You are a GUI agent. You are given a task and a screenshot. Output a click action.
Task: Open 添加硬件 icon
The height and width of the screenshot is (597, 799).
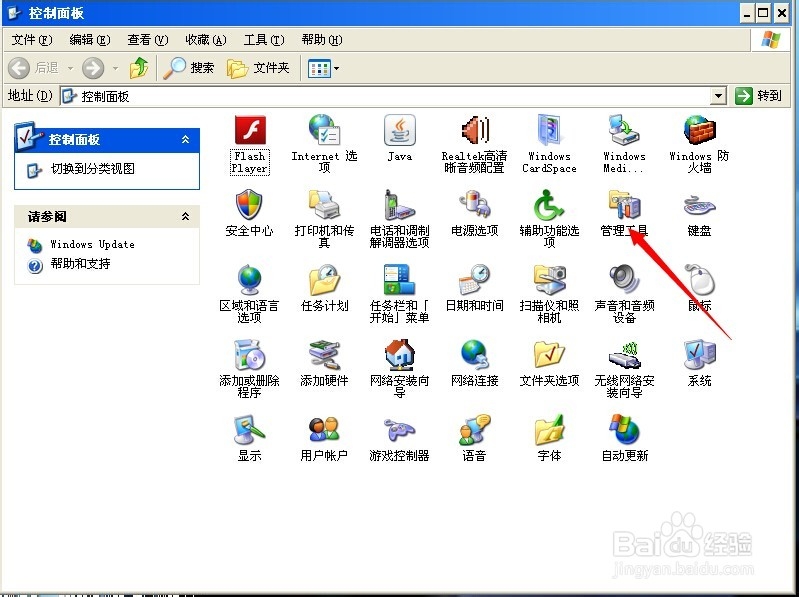click(324, 355)
